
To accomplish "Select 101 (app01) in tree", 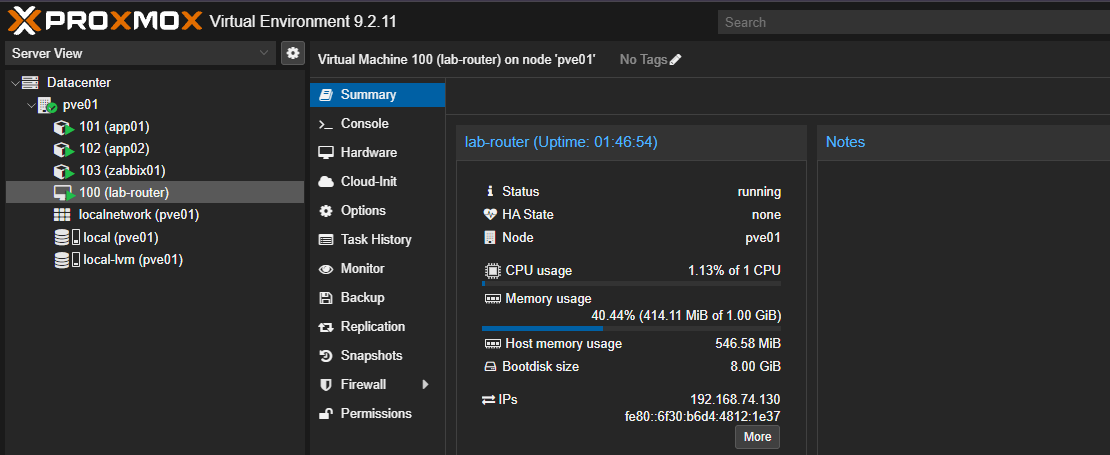I will coord(114,127).
